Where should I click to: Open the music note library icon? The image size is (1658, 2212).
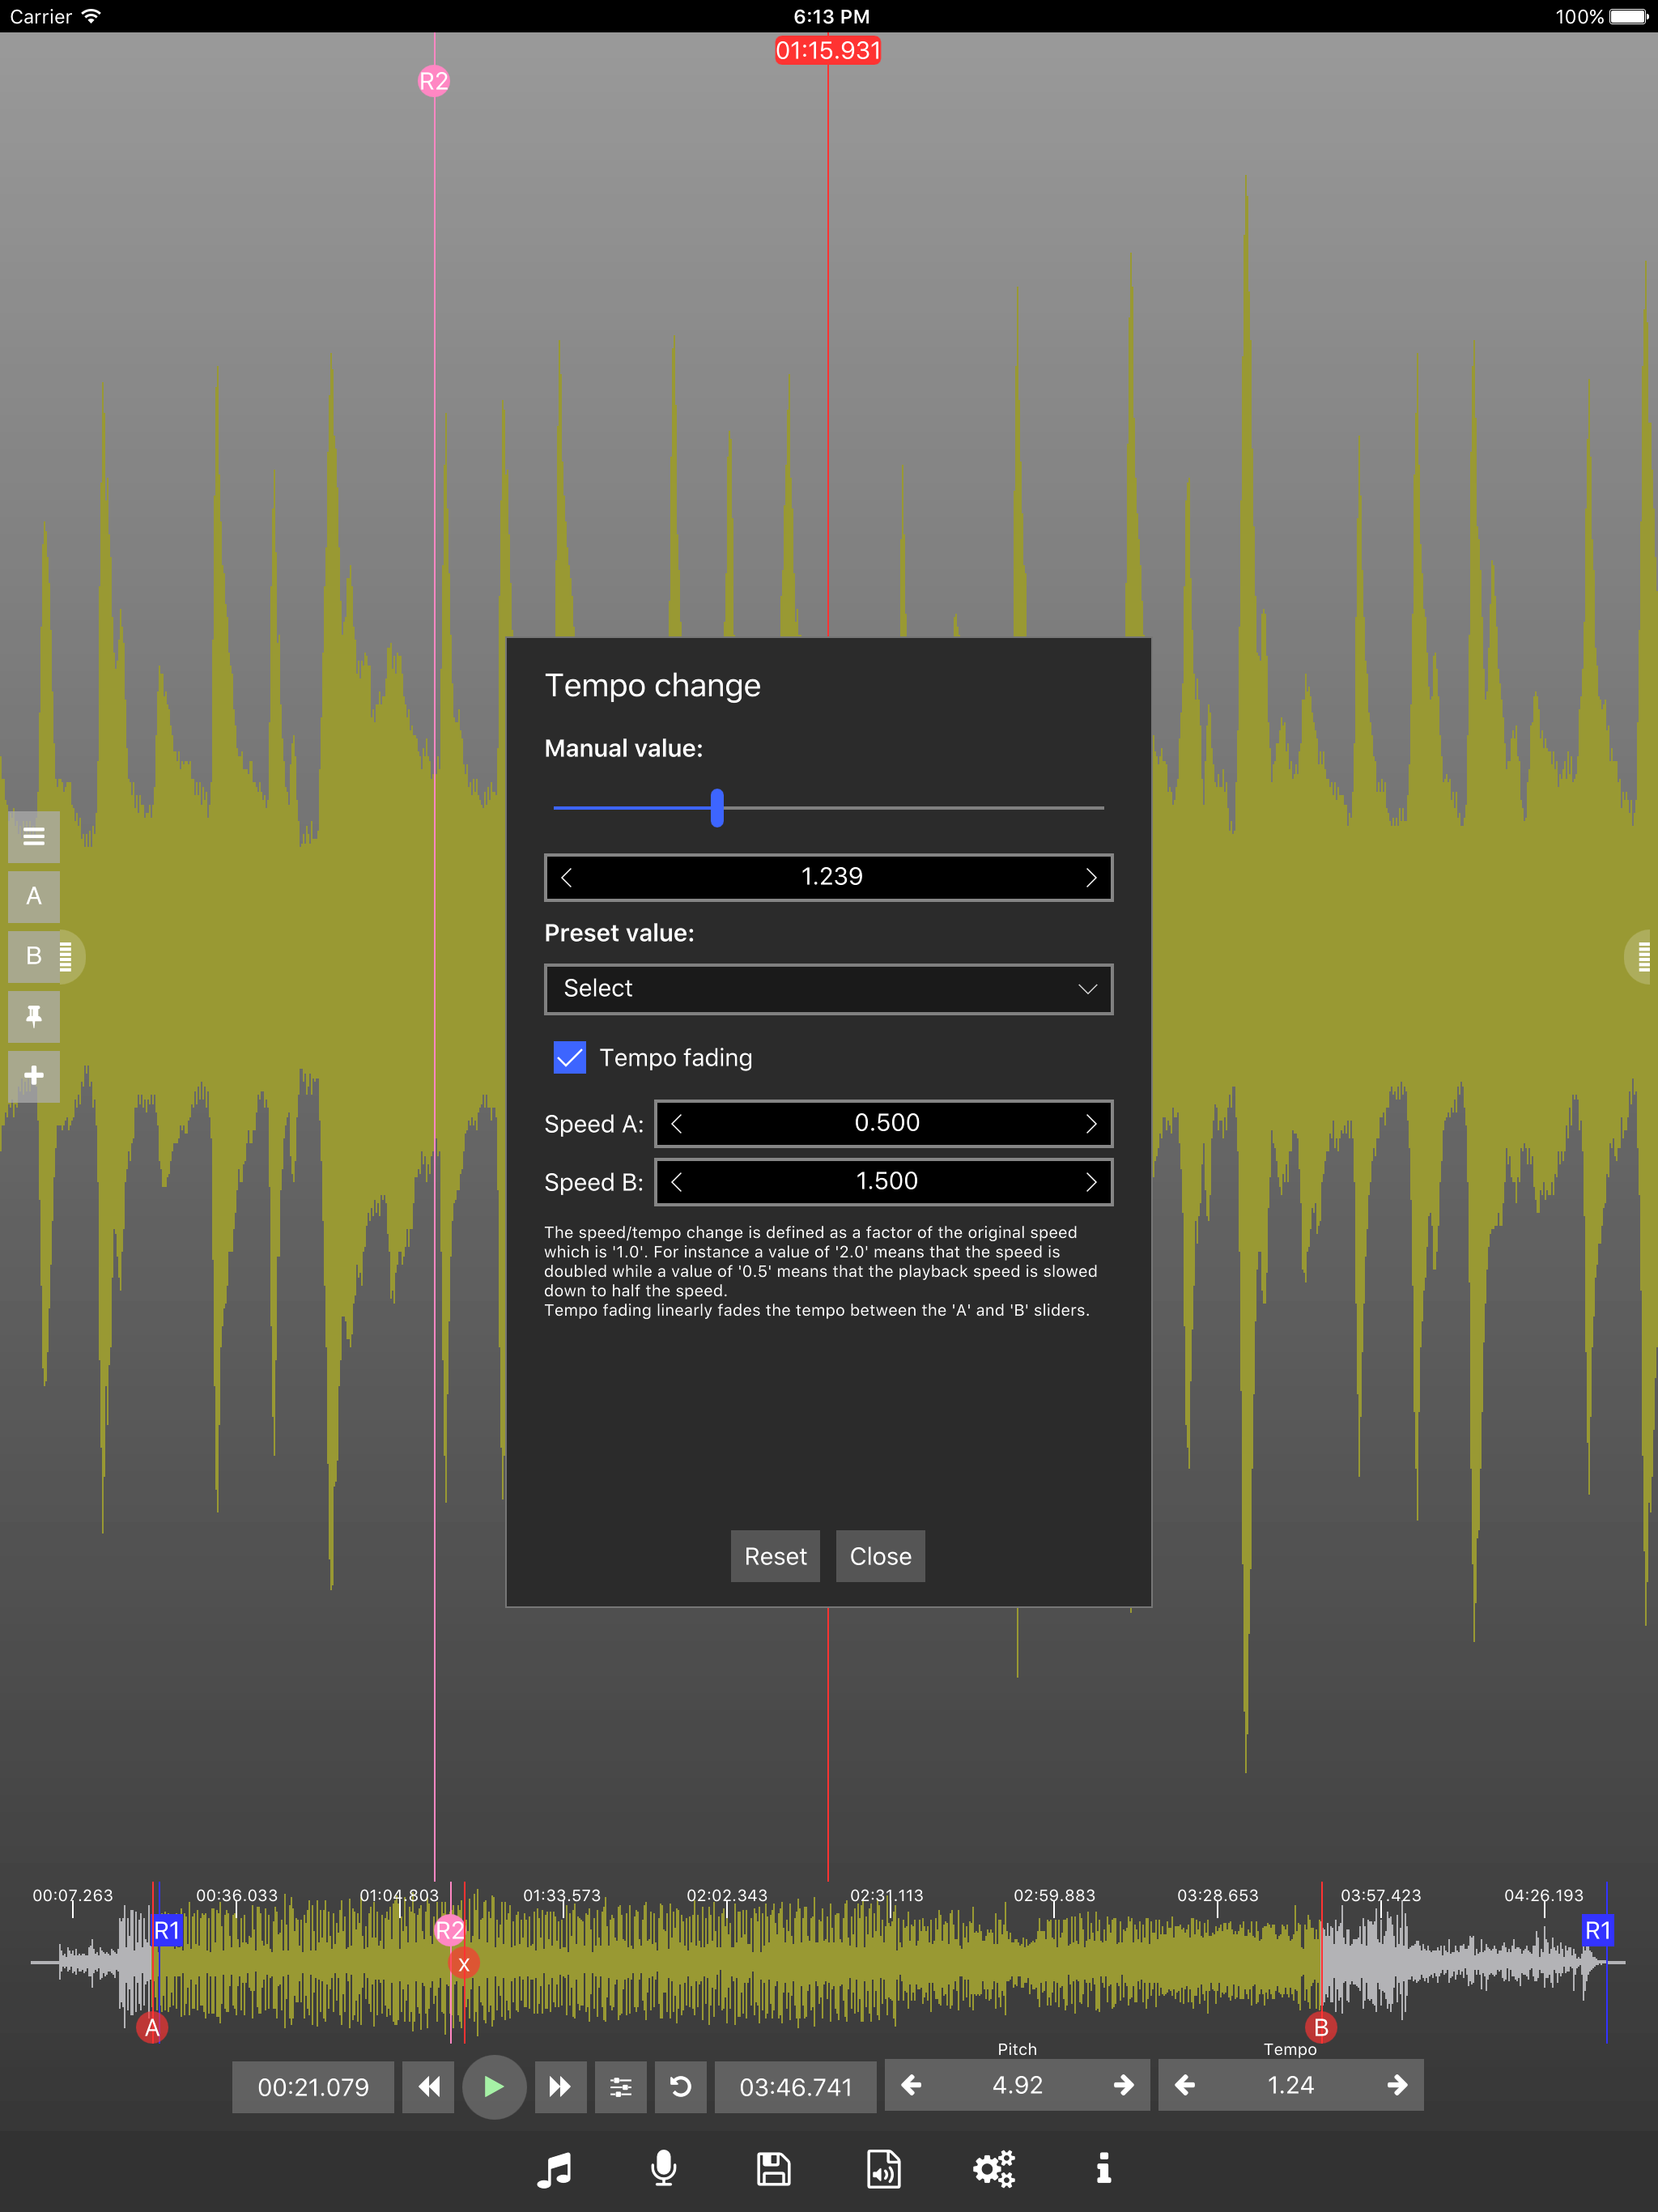pos(554,2169)
